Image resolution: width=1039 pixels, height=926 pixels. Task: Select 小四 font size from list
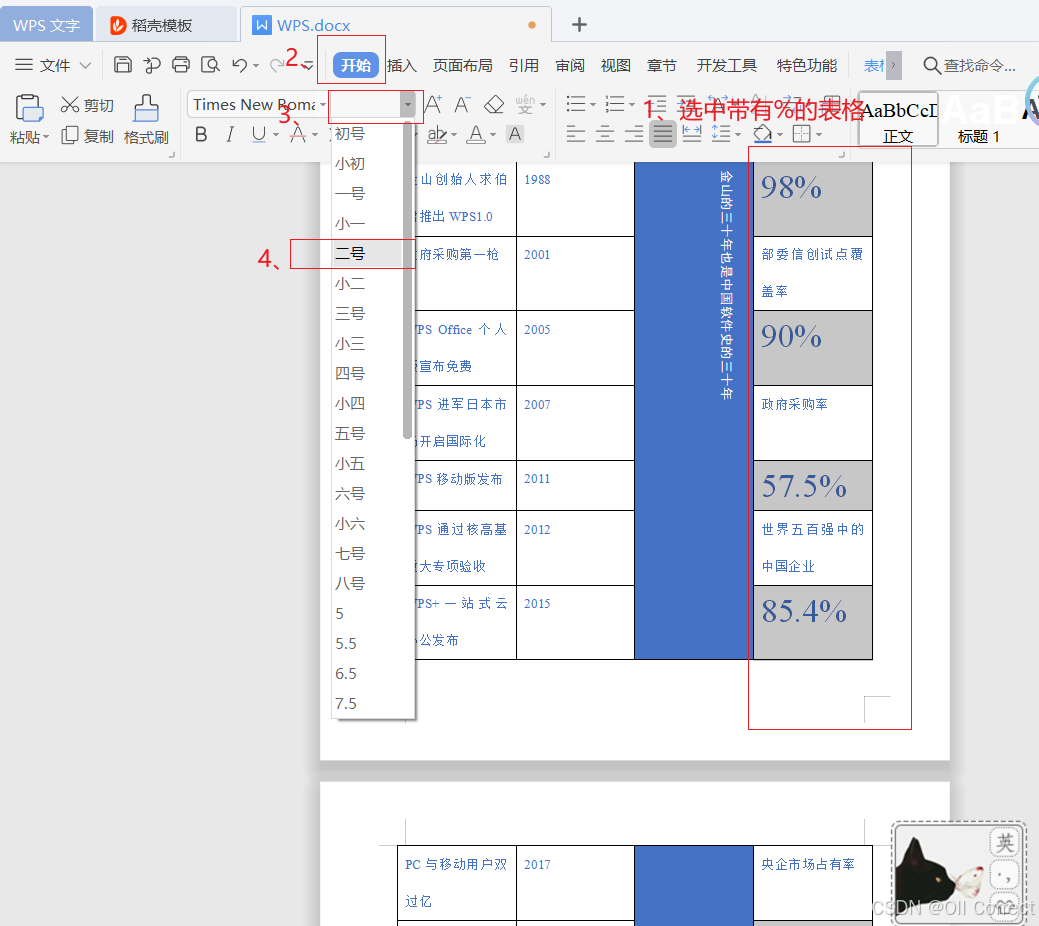click(x=367, y=403)
